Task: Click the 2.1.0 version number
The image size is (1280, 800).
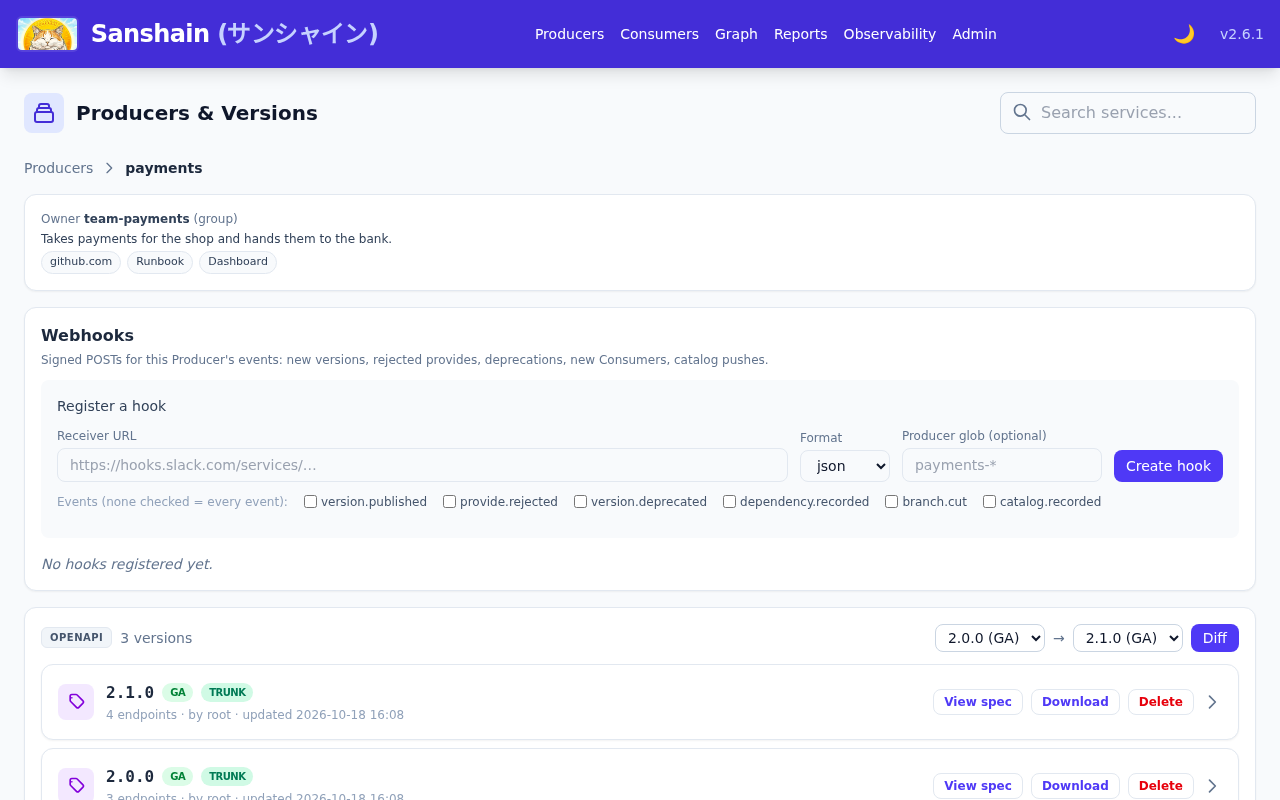Action: (130, 692)
